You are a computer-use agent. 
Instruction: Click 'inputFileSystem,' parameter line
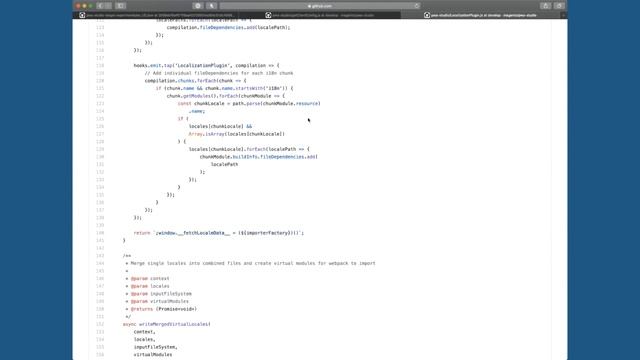(156, 347)
